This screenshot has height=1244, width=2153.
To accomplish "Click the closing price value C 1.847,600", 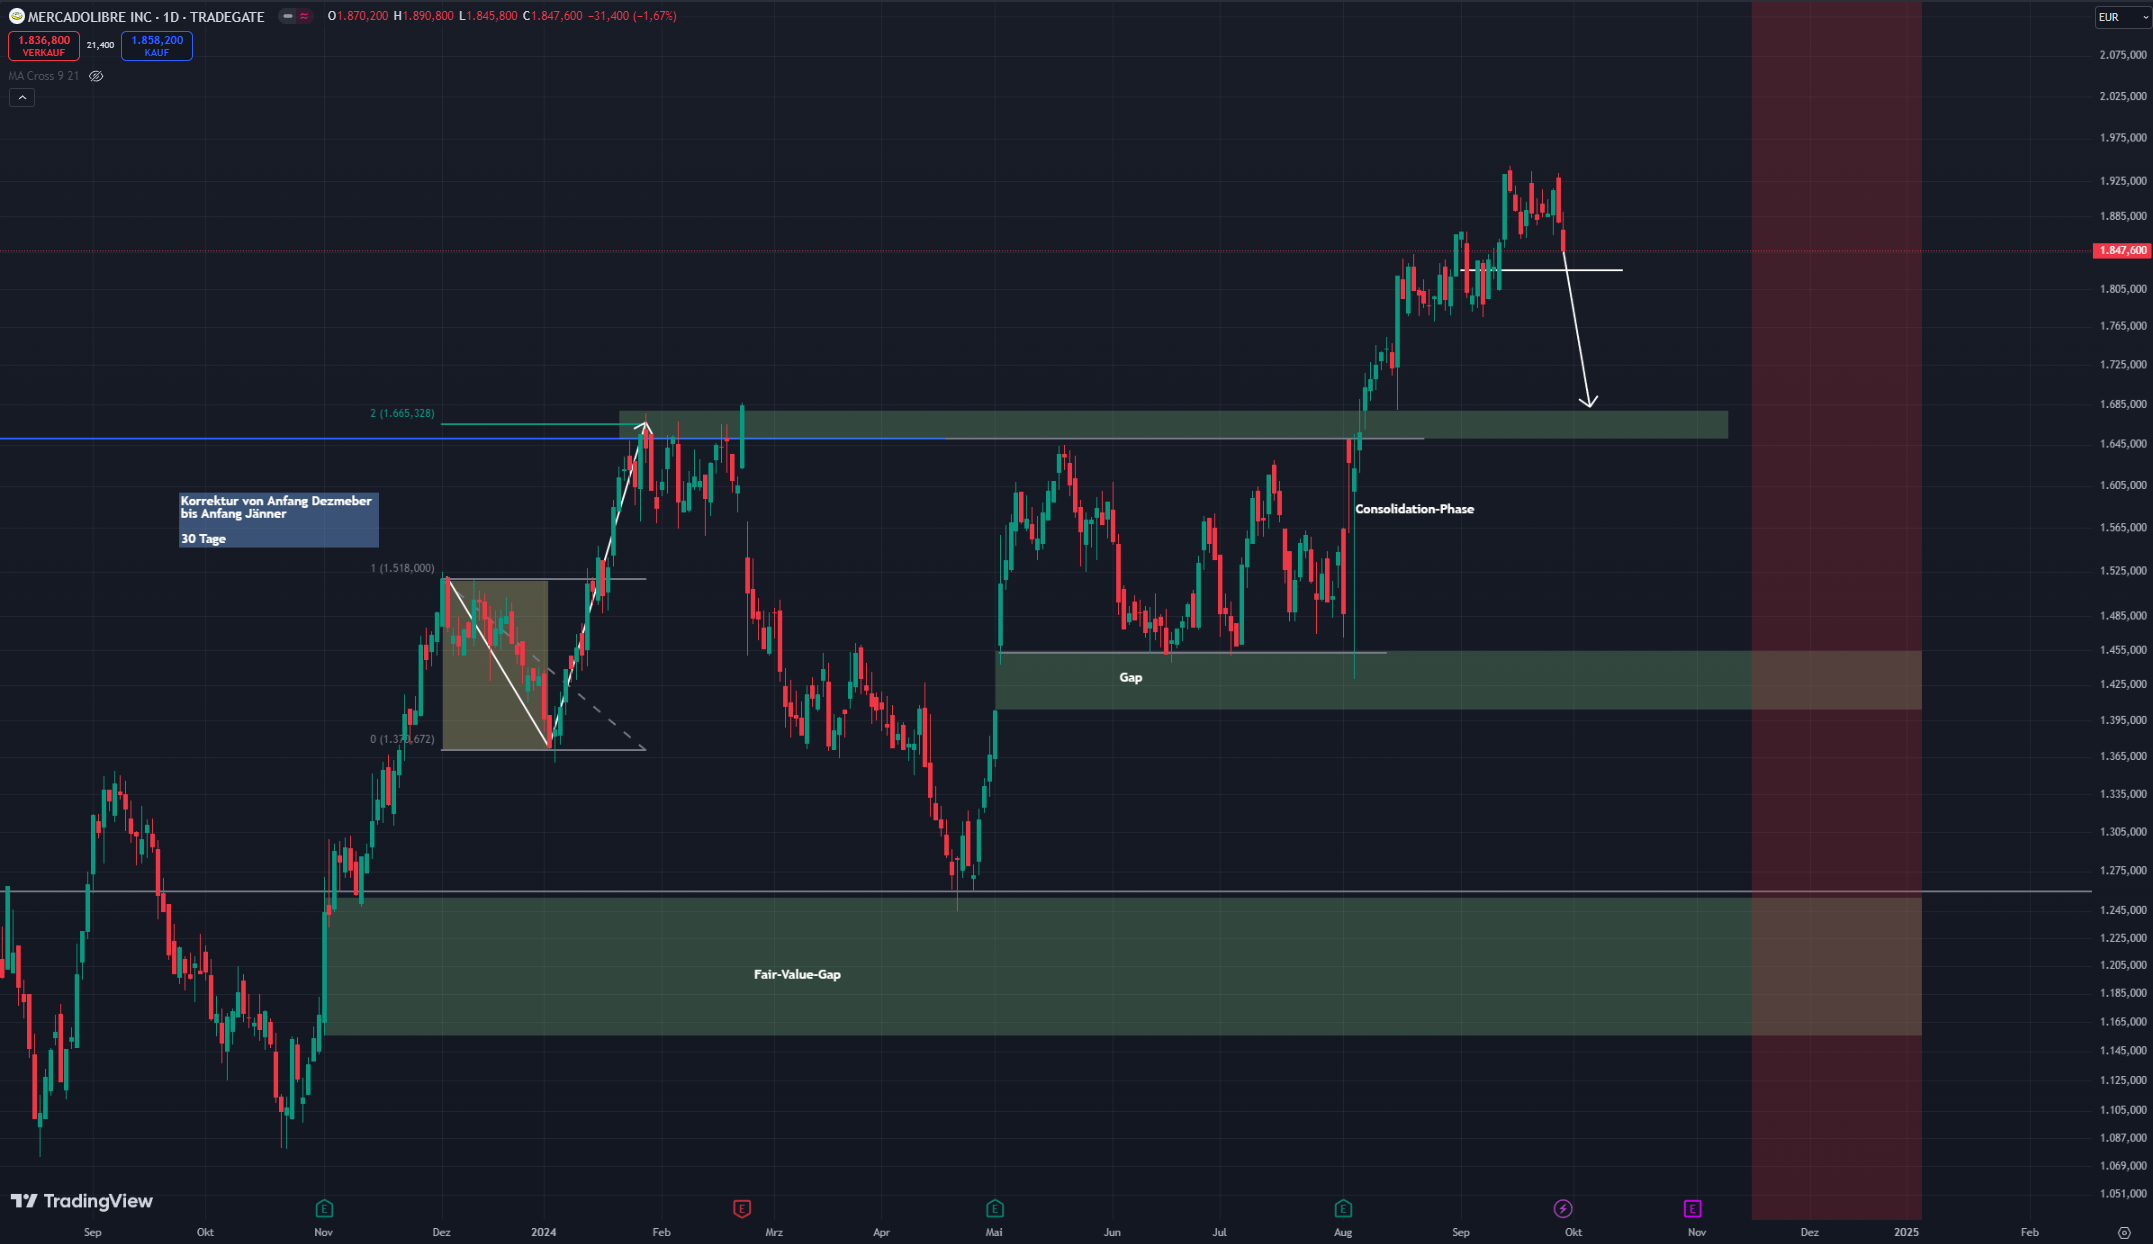I will click(553, 16).
